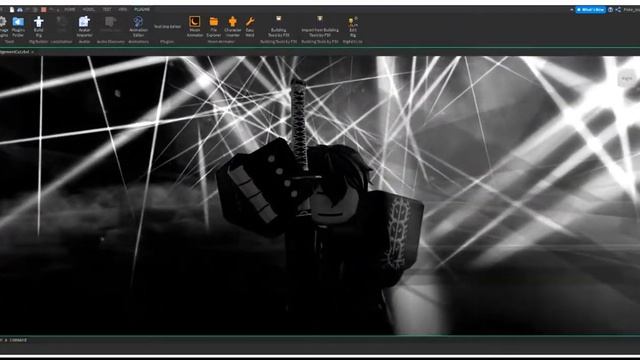Open the Animation Editor
Screen dimensions: 640x360
(138, 27)
